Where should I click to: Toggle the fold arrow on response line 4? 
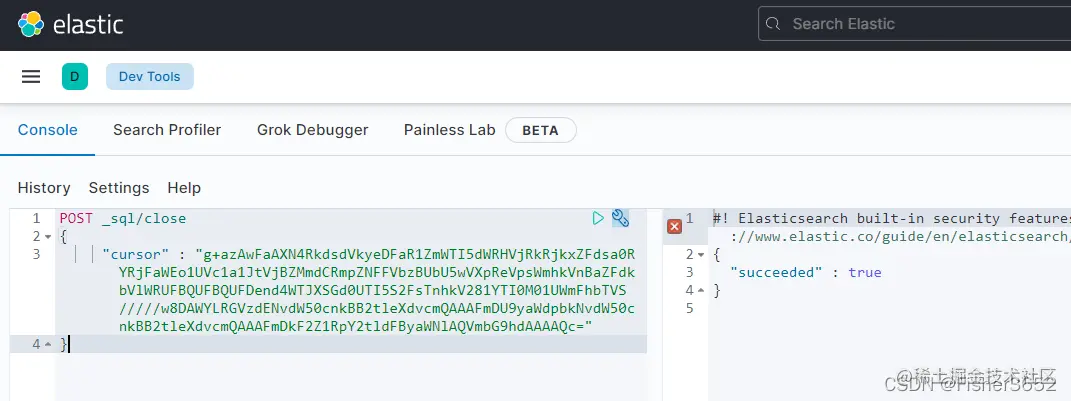click(x=701, y=290)
